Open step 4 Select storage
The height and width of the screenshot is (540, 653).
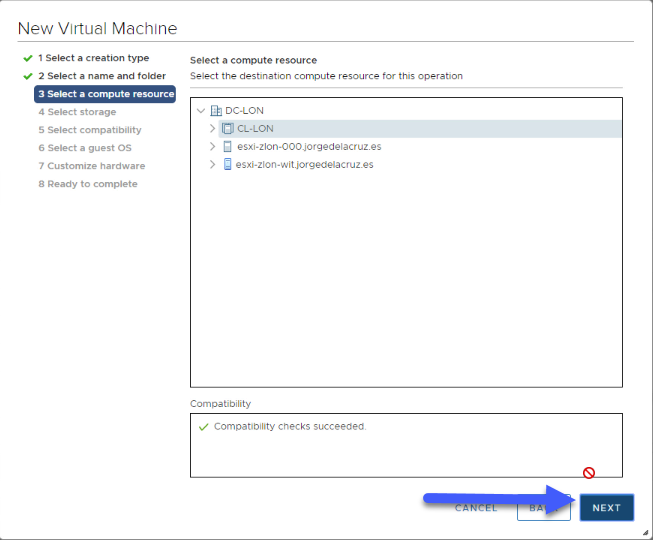(x=77, y=112)
